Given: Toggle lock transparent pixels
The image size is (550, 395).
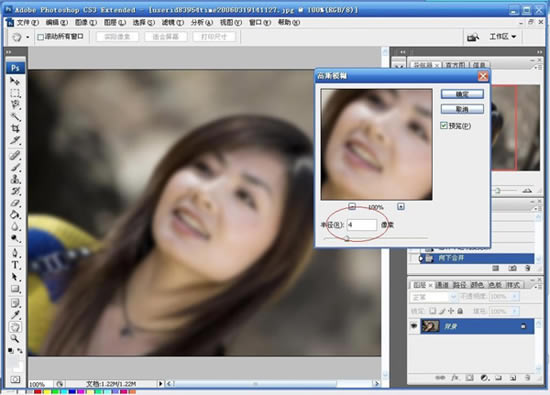Looking at the screenshot, I should click(433, 311).
